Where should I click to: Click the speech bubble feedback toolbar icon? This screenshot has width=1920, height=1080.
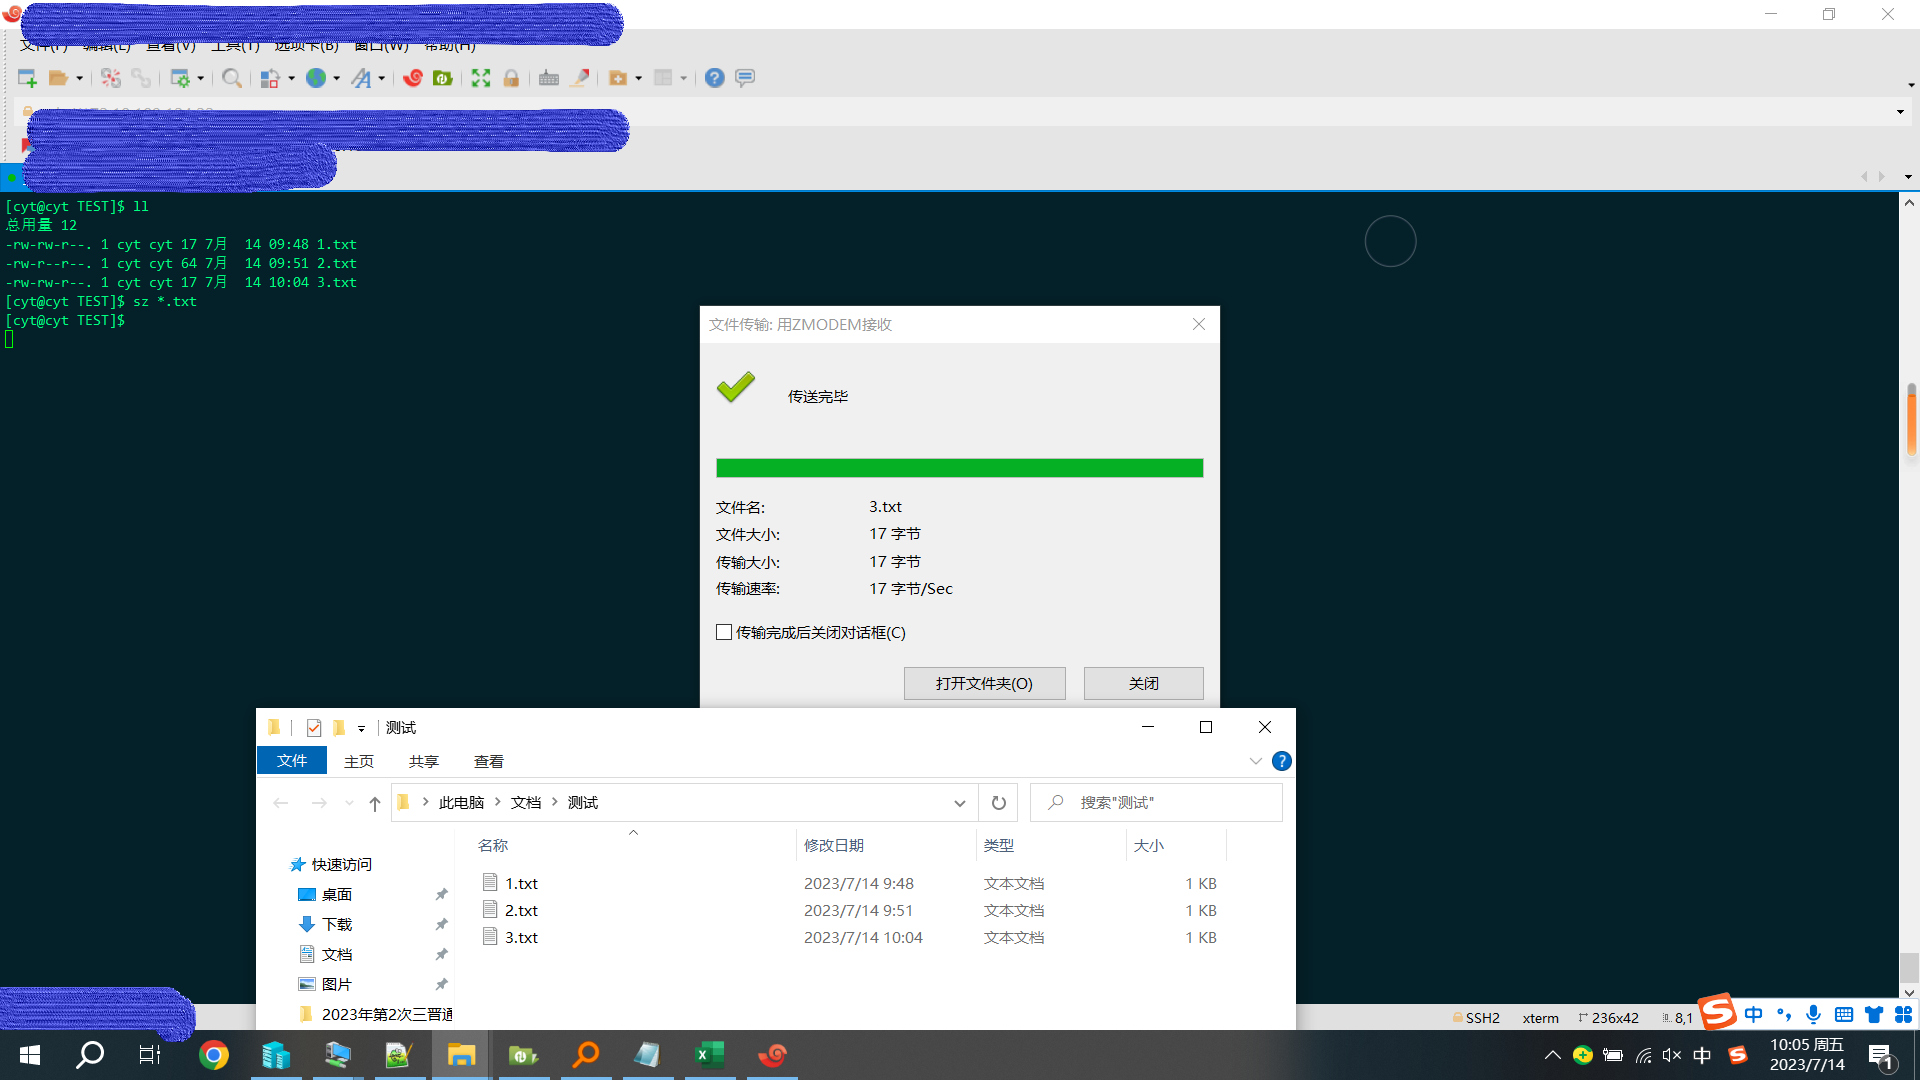coord(745,78)
